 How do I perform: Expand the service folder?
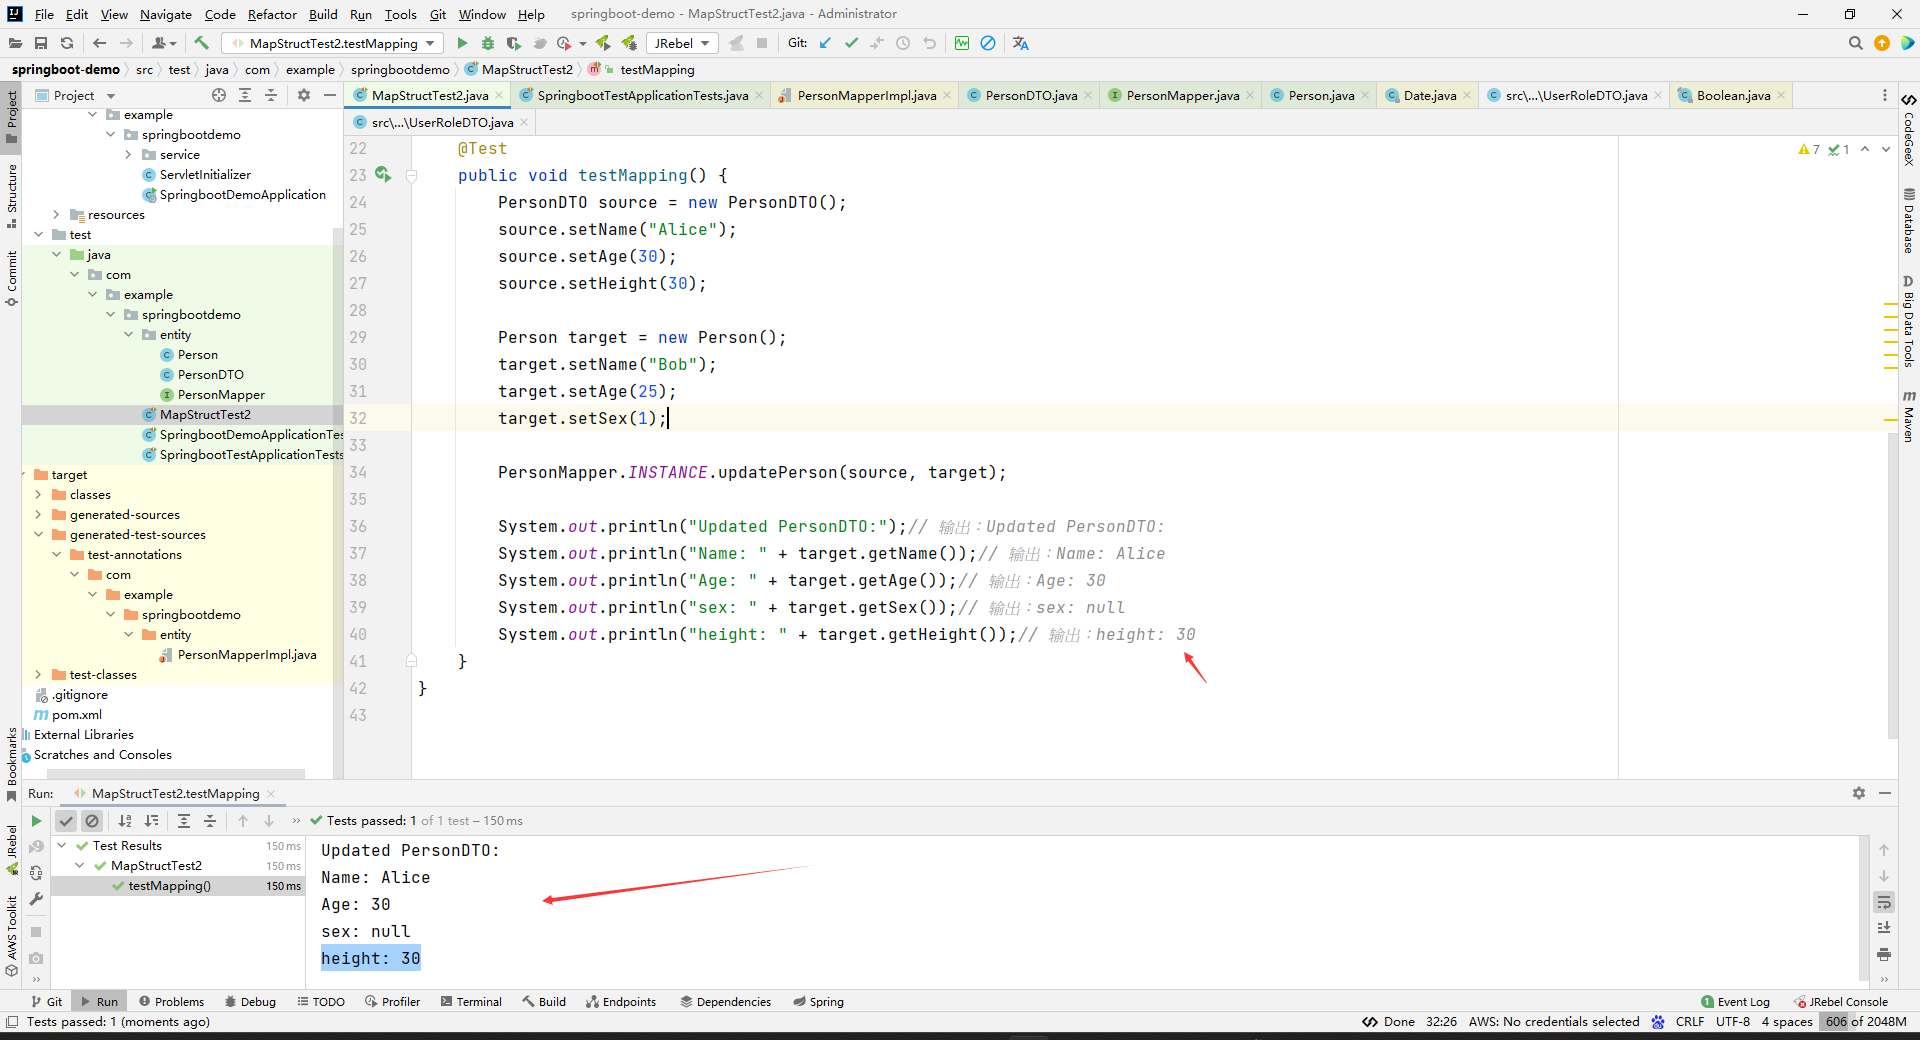pyautogui.click(x=129, y=155)
